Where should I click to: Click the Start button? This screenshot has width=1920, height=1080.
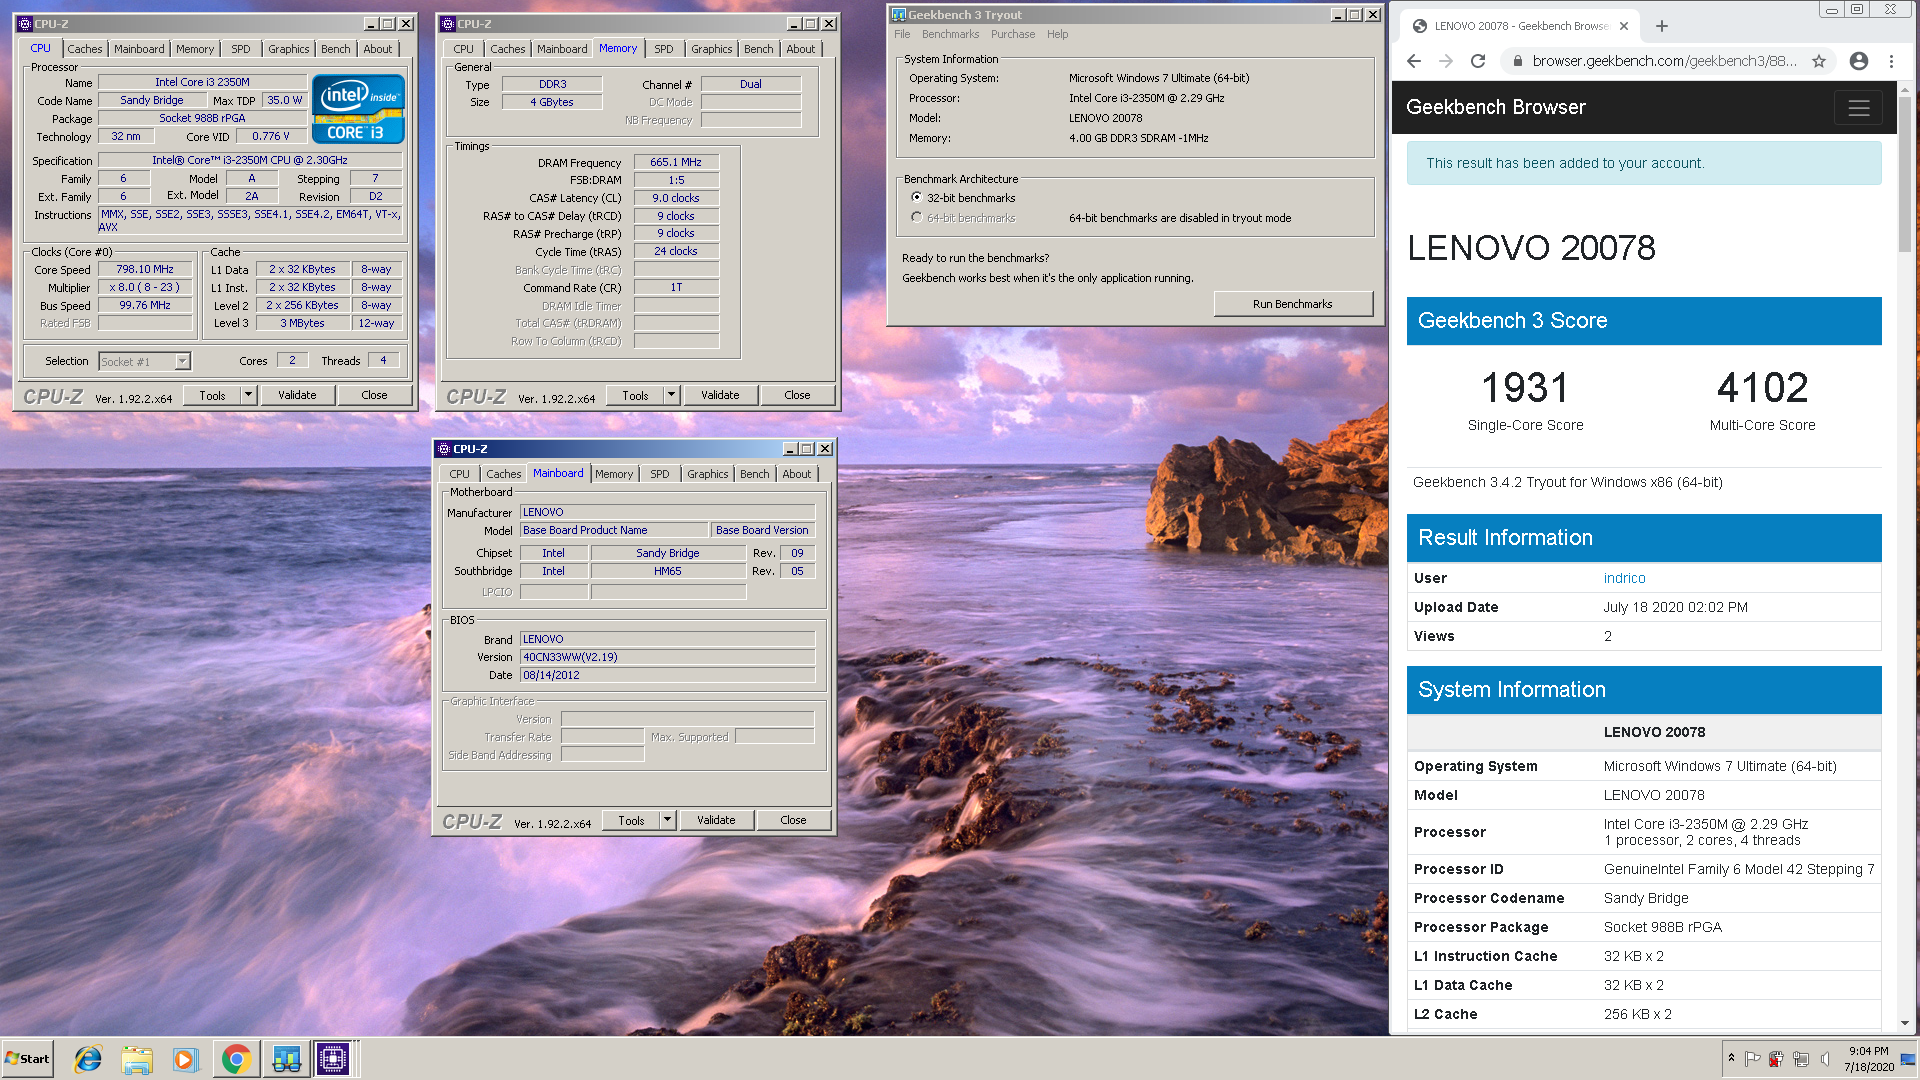pyautogui.click(x=27, y=1059)
